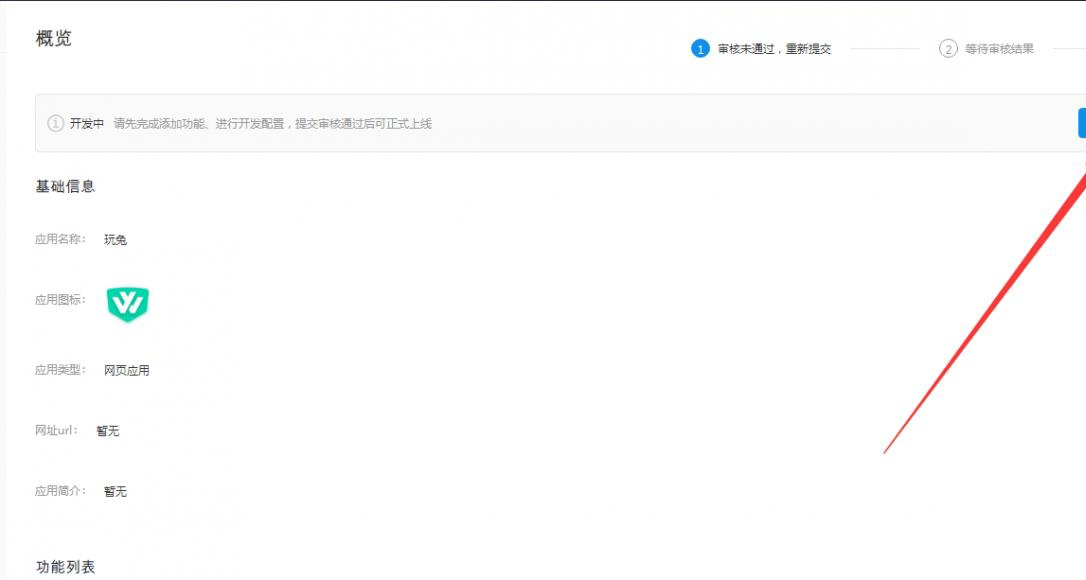Select the 等待审核结果 step label

click(x=999, y=49)
